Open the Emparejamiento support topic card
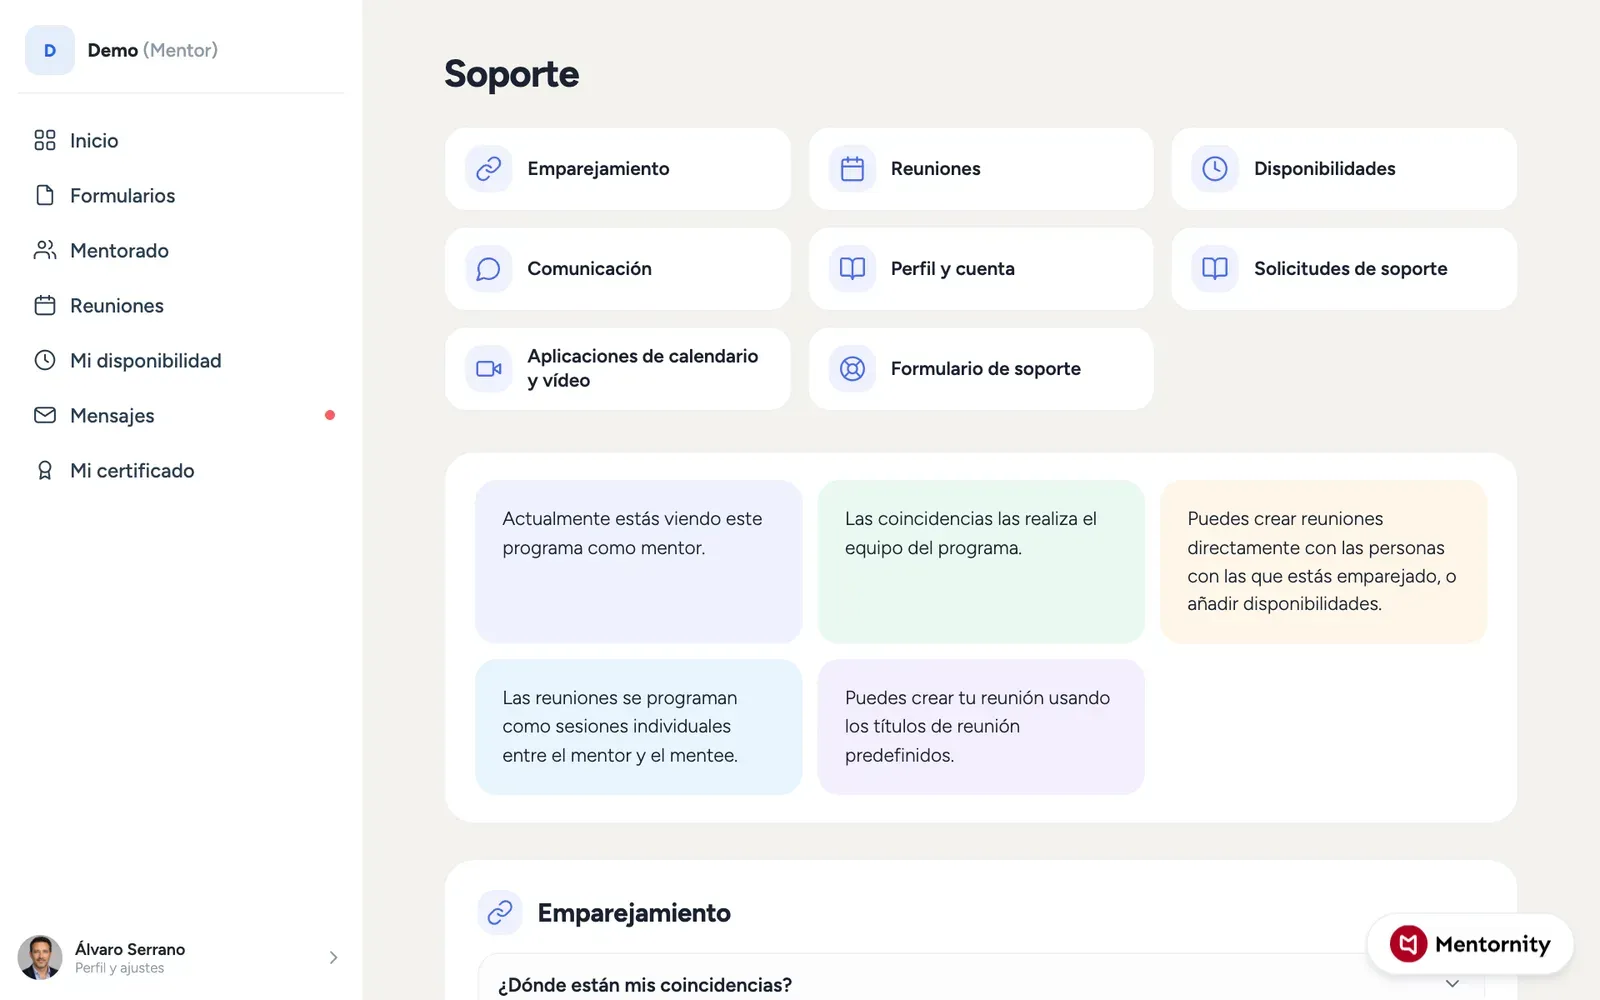This screenshot has width=1600, height=1000. tap(618, 169)
